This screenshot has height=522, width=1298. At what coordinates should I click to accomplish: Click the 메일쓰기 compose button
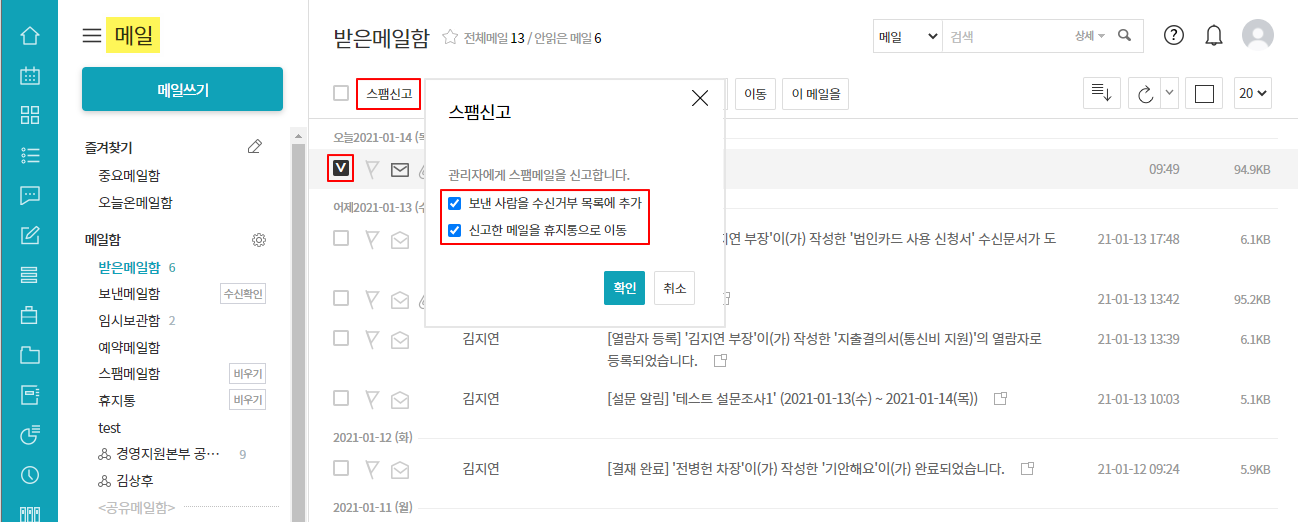click(183, 89)
